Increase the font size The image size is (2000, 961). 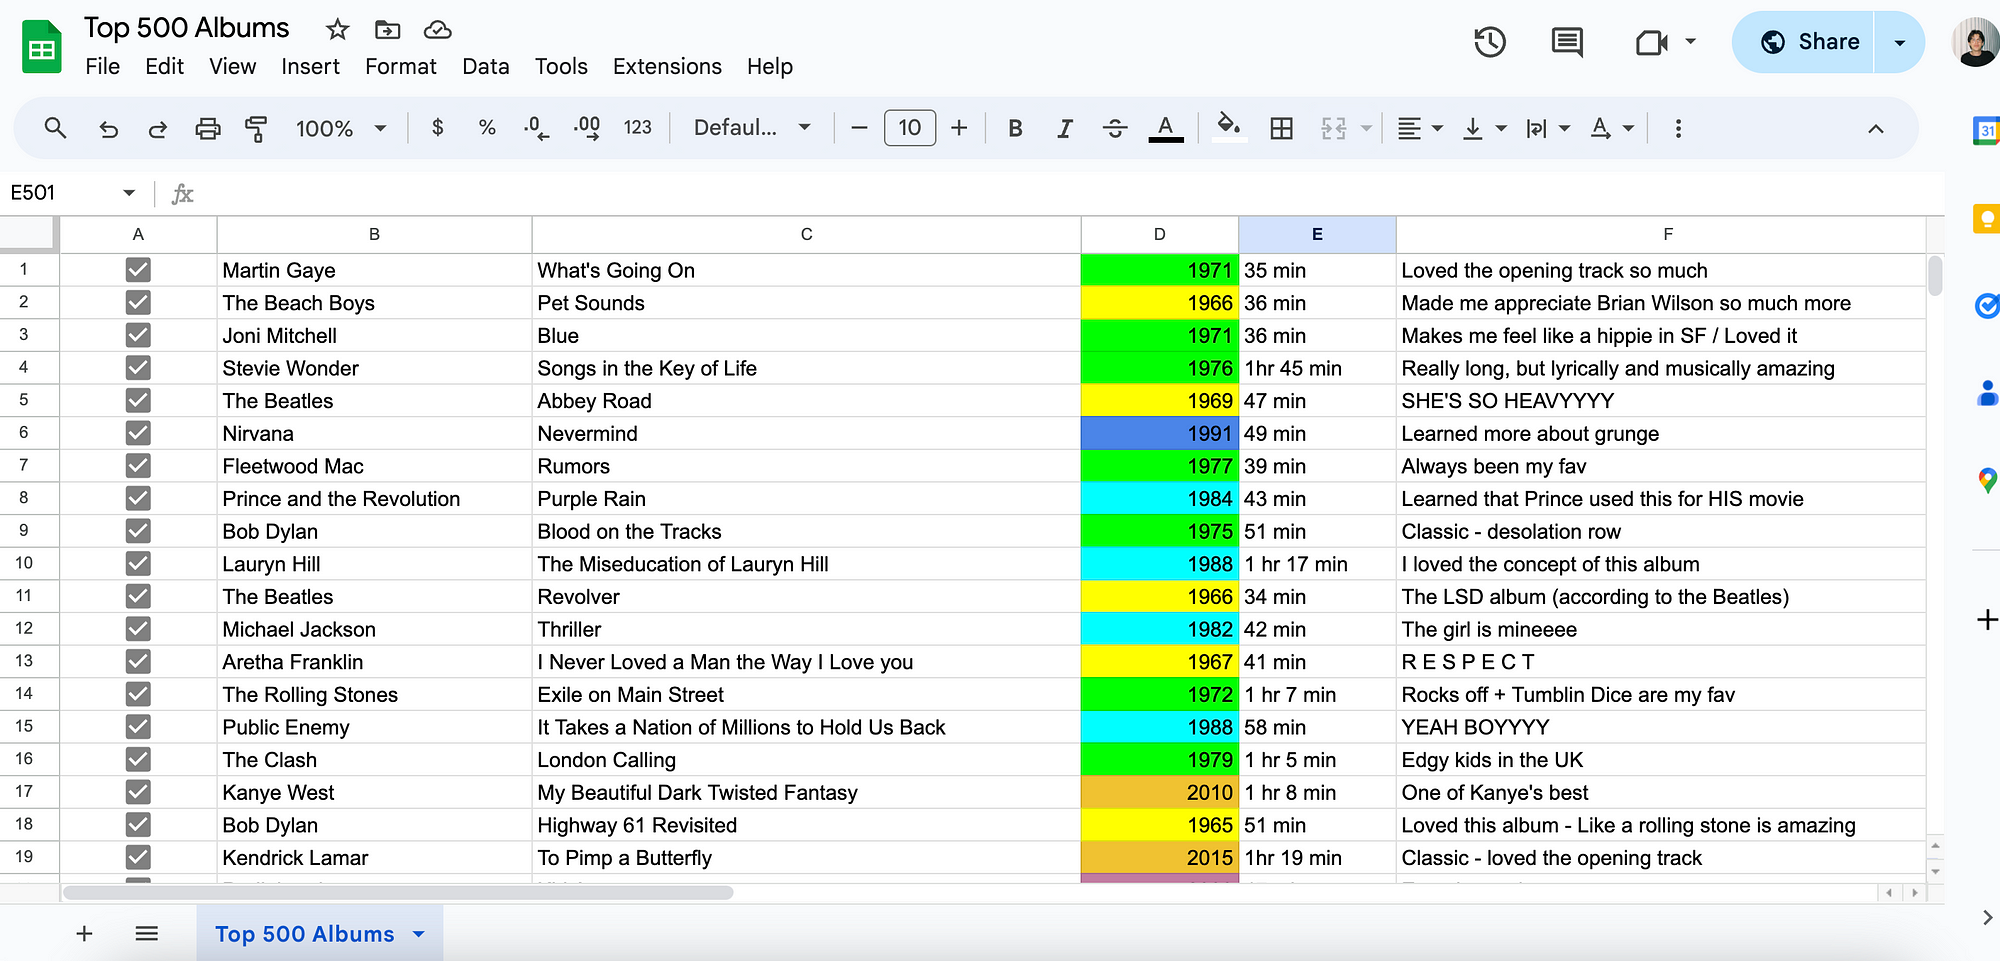pos(959,128)
